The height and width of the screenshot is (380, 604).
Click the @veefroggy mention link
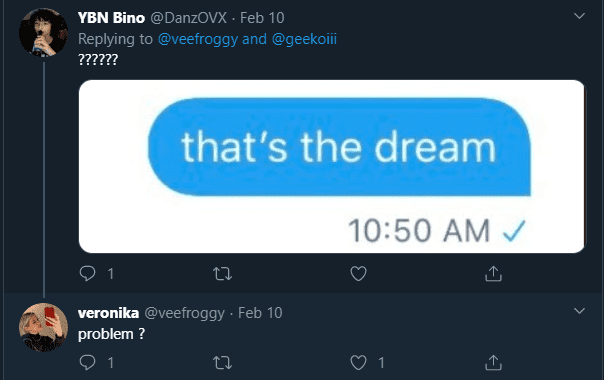tap(198, 39)
